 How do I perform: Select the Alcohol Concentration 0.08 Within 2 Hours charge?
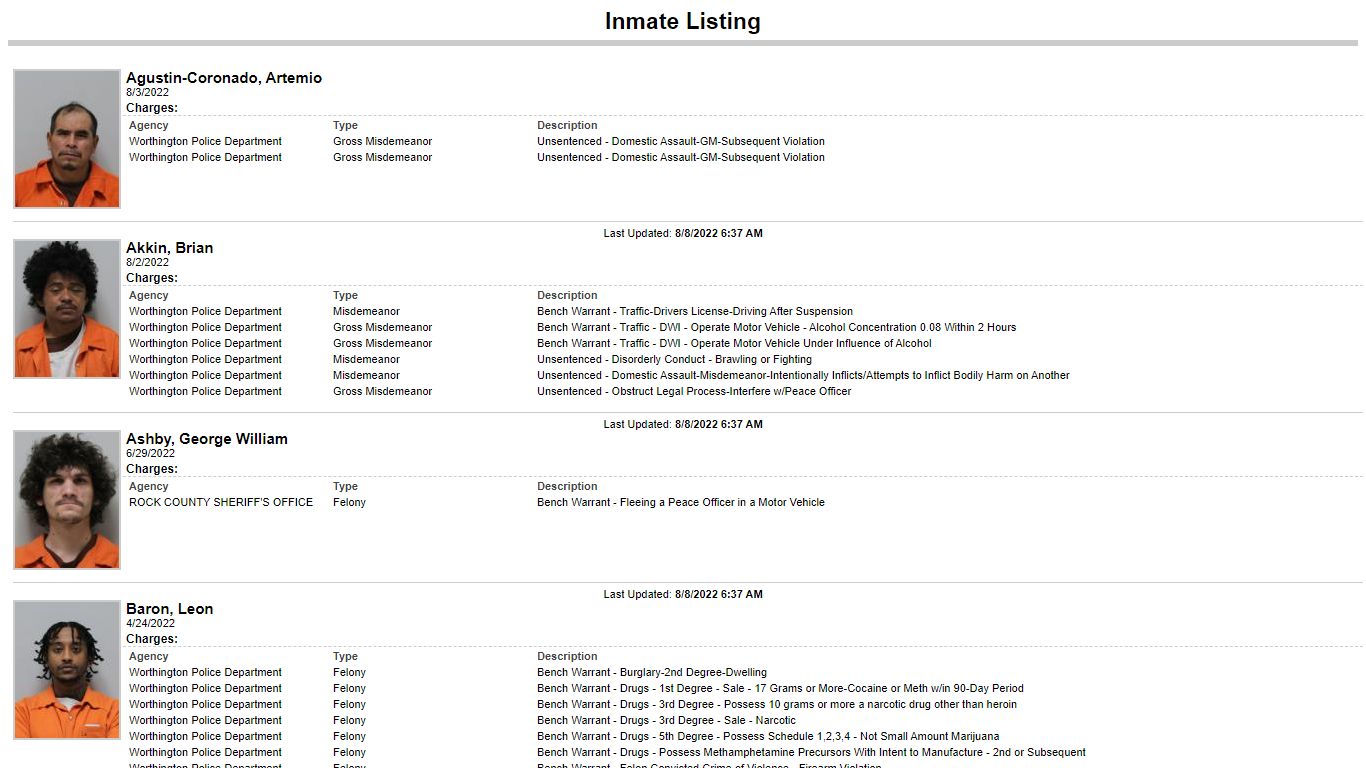pyautogui.click(x=776, y=328)
